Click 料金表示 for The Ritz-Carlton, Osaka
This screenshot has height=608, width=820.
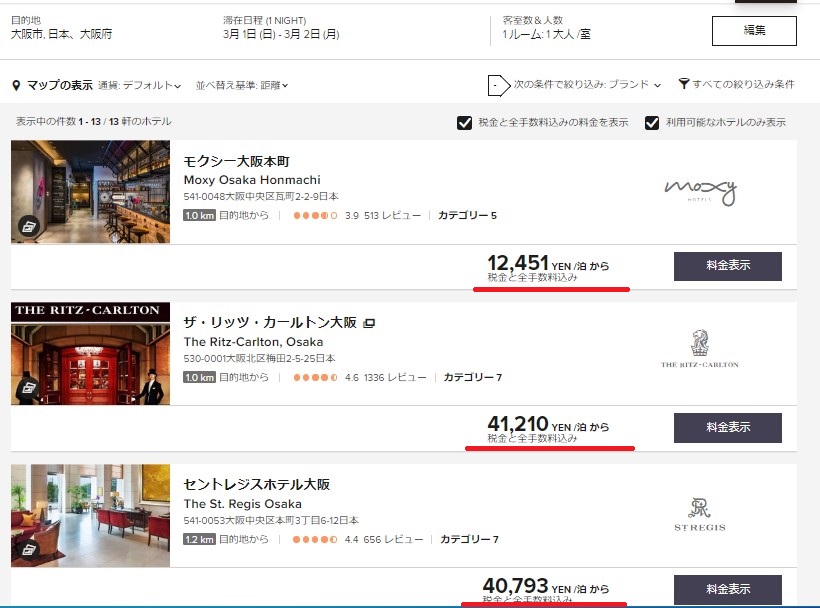click(x=728, y=427)
